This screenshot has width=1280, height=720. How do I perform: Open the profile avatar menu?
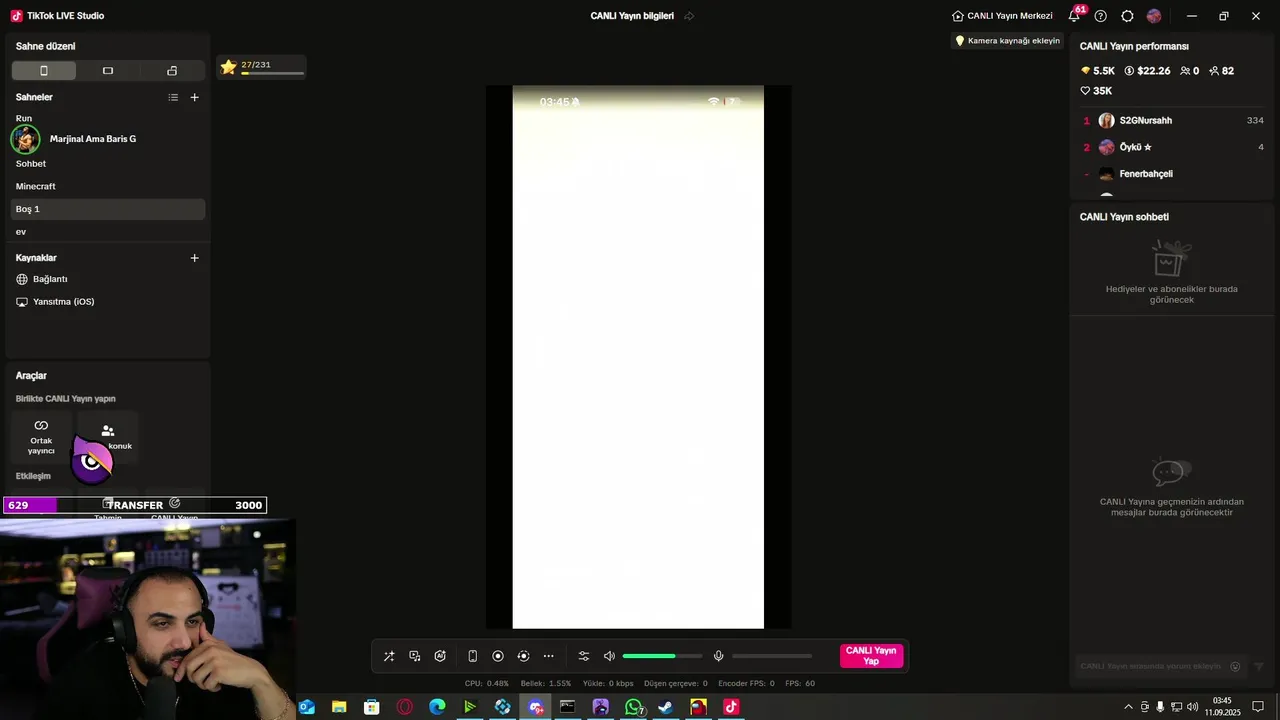[1154, 16]
